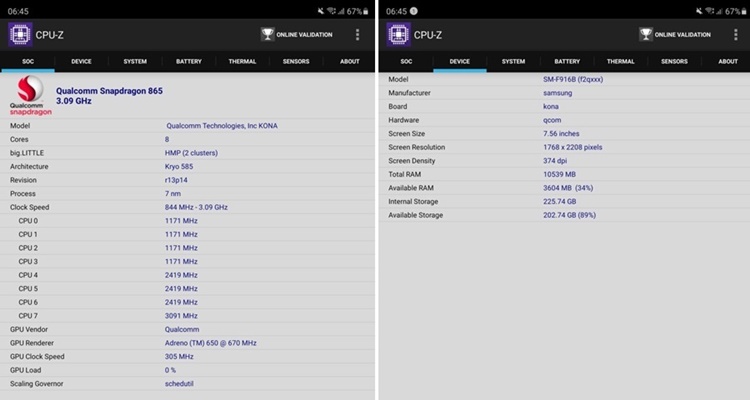
Task: Click 'kona' board value
Action: pyautogui.click(x=551, y=106)
